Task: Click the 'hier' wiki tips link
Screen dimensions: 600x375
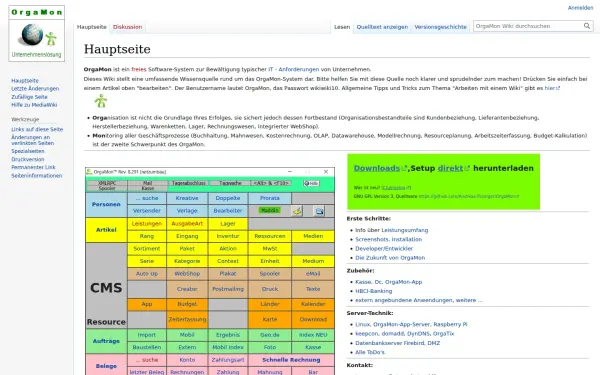Action: (552, 88)
